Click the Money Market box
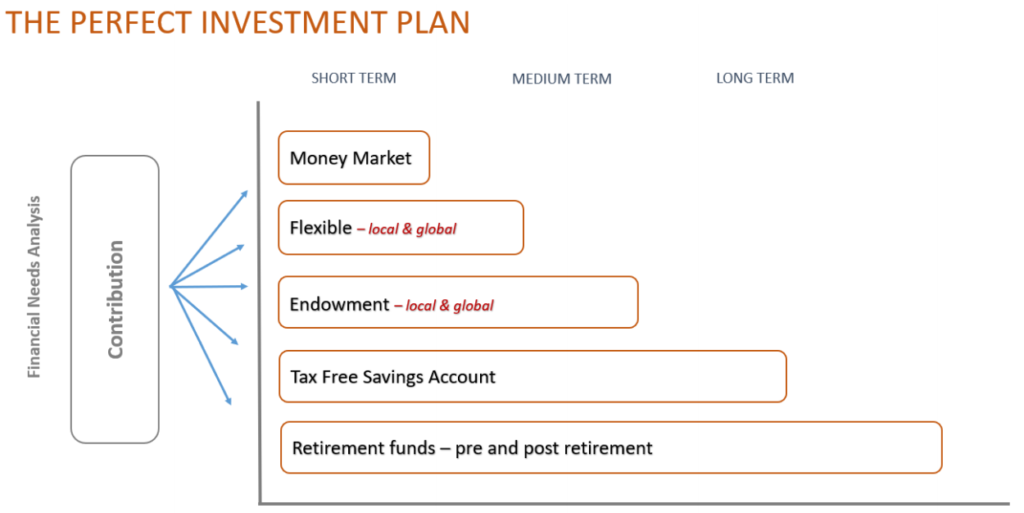Image resolution: width=1024 pixels, height=513 pixels. pos(353,158)
